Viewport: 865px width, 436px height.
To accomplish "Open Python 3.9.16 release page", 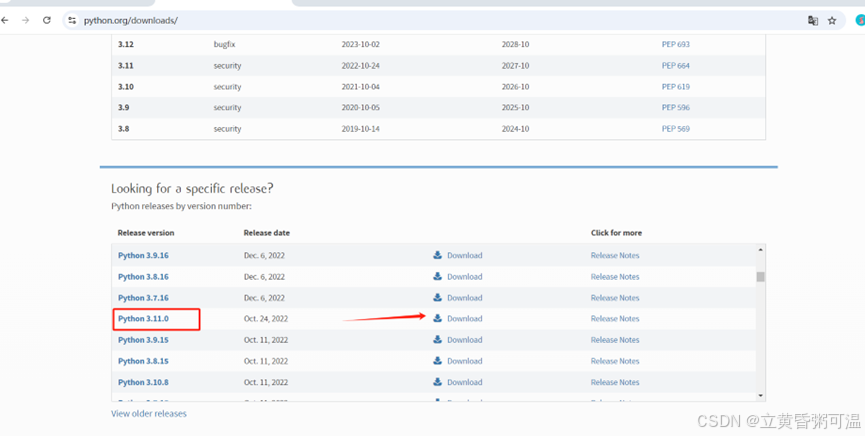I will [143, 256].
